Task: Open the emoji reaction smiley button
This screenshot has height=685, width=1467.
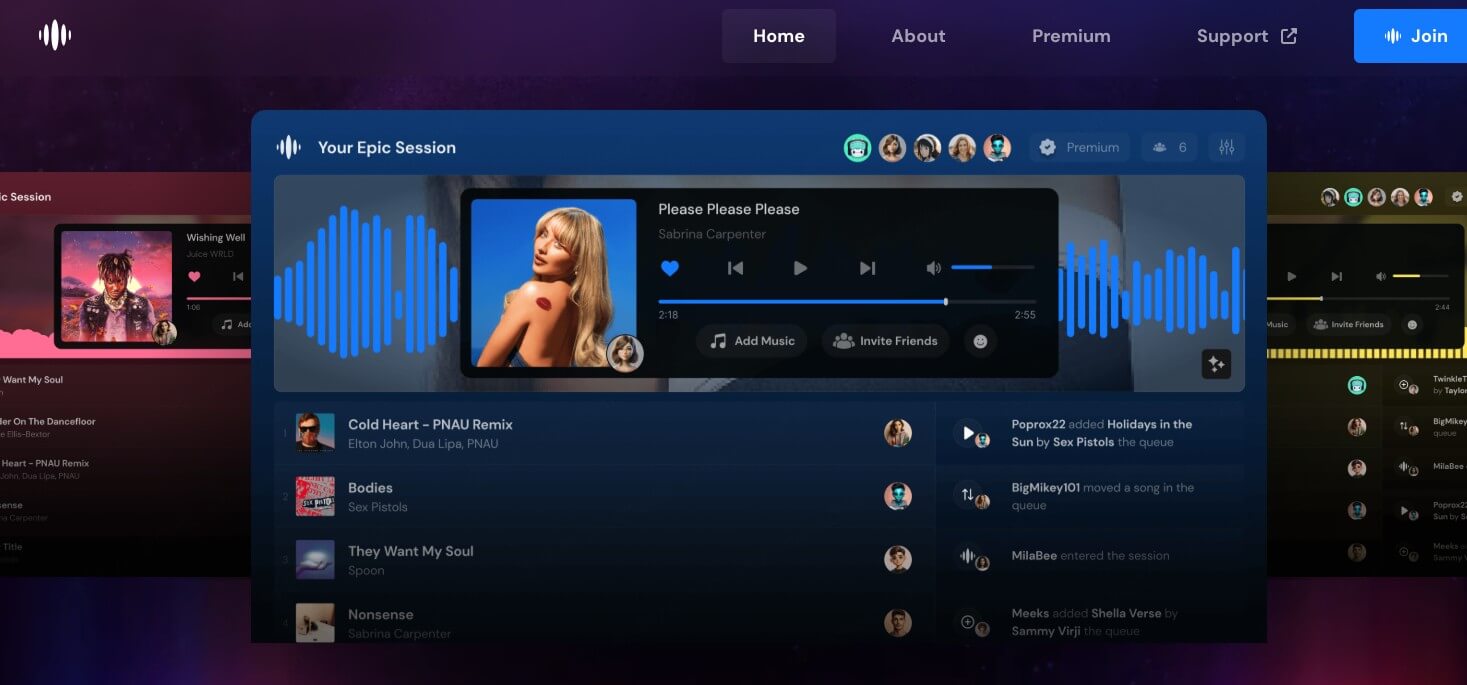Action: [x=980, y=341]
